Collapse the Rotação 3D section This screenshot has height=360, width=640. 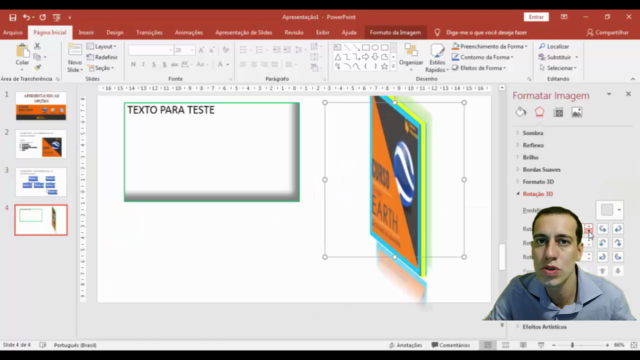538,194
